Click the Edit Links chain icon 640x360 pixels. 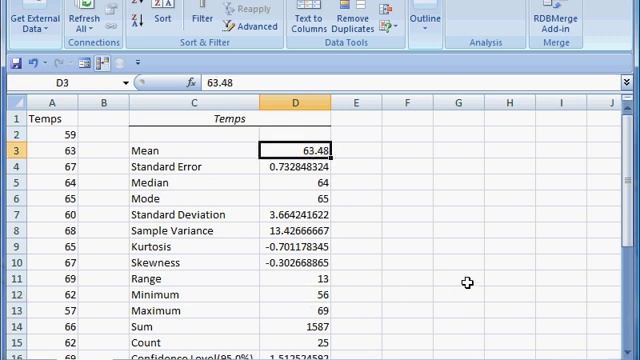point(111,26)
